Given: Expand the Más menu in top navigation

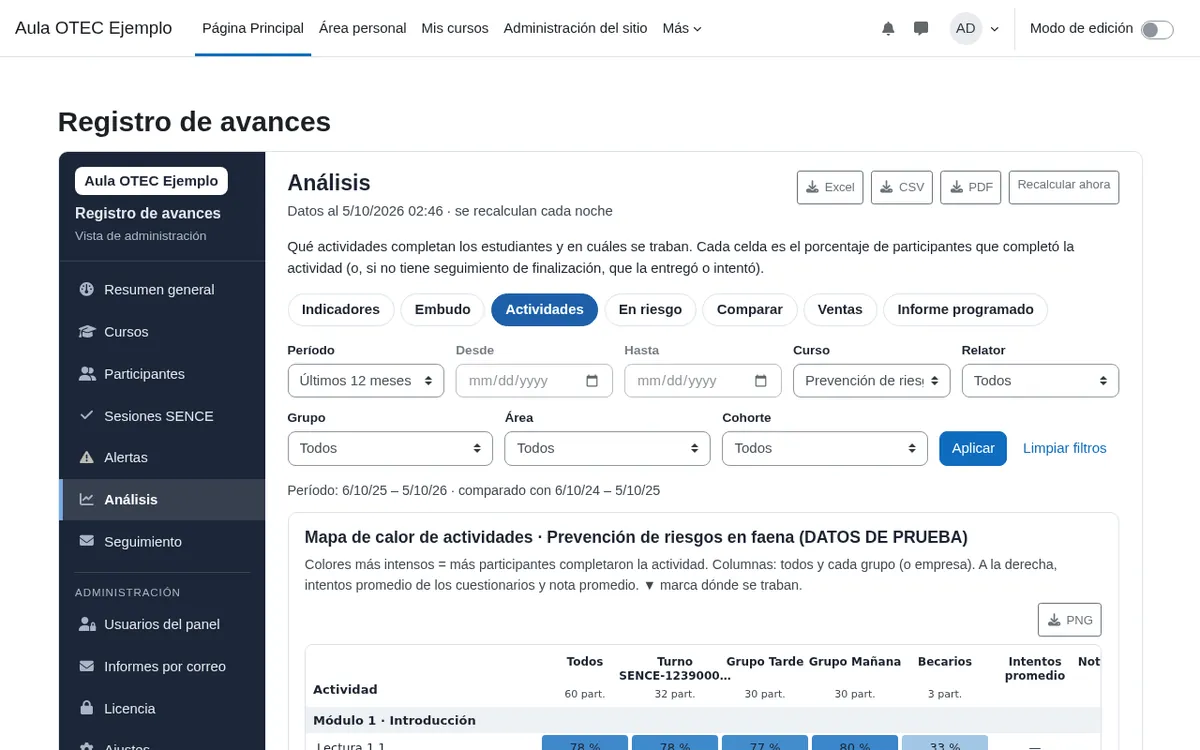Looking at the screenshot, I should [x=682, y=28].
